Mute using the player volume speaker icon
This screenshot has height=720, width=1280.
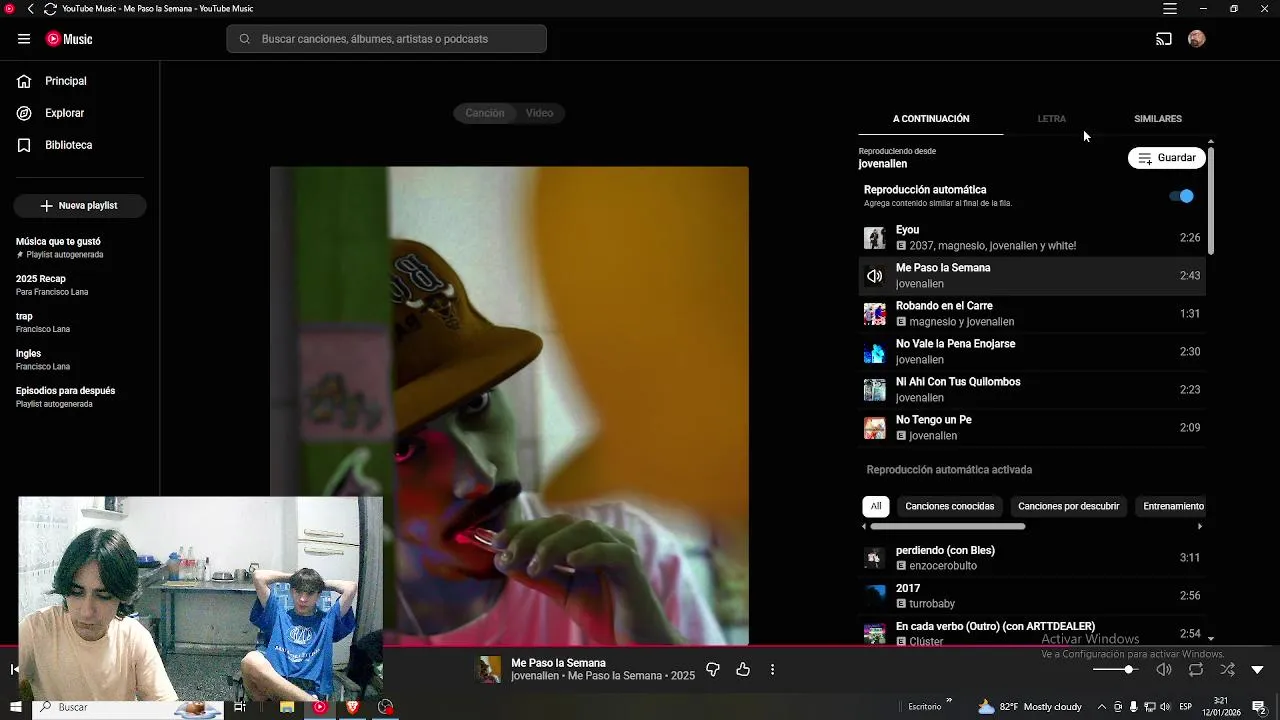pyautogui.click(x=1164, y=669)
